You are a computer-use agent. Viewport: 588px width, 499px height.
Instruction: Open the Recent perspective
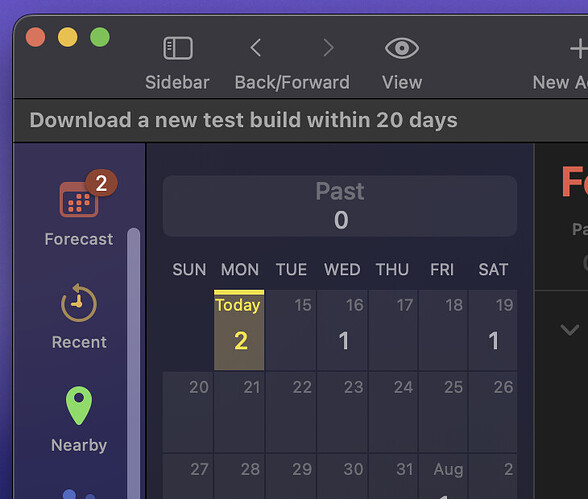pyautogui.click(x=79, y=317)
